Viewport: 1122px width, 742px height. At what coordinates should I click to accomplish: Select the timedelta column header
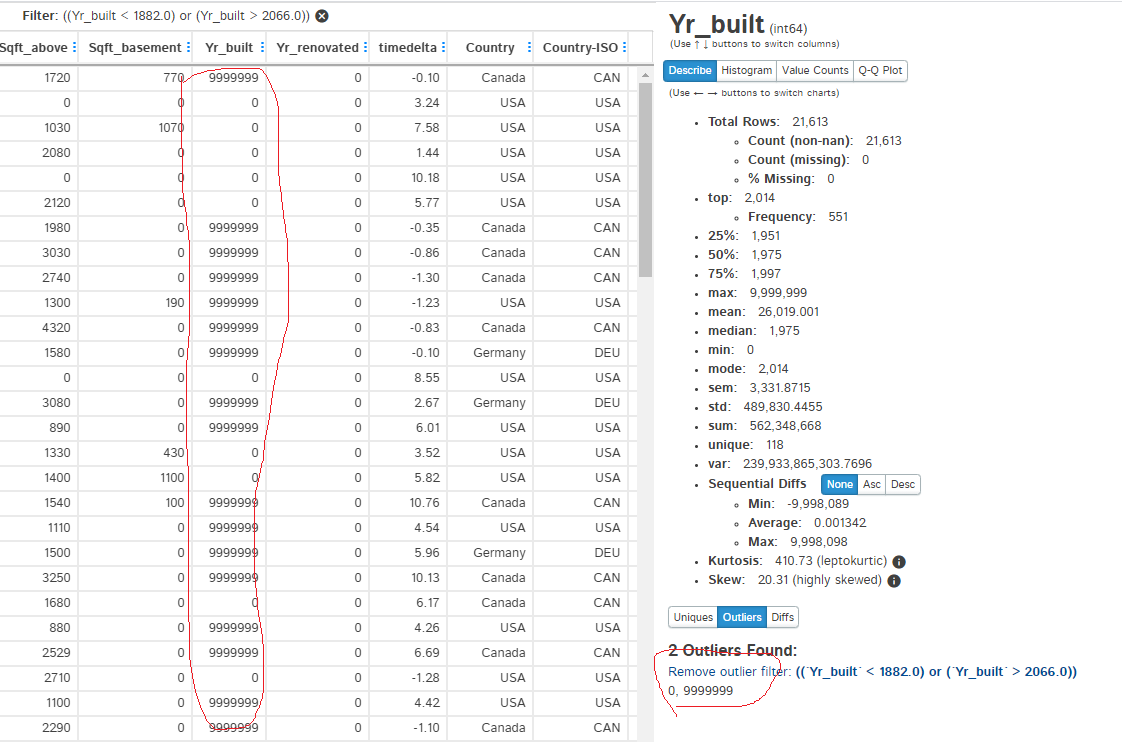coord(407,47)
